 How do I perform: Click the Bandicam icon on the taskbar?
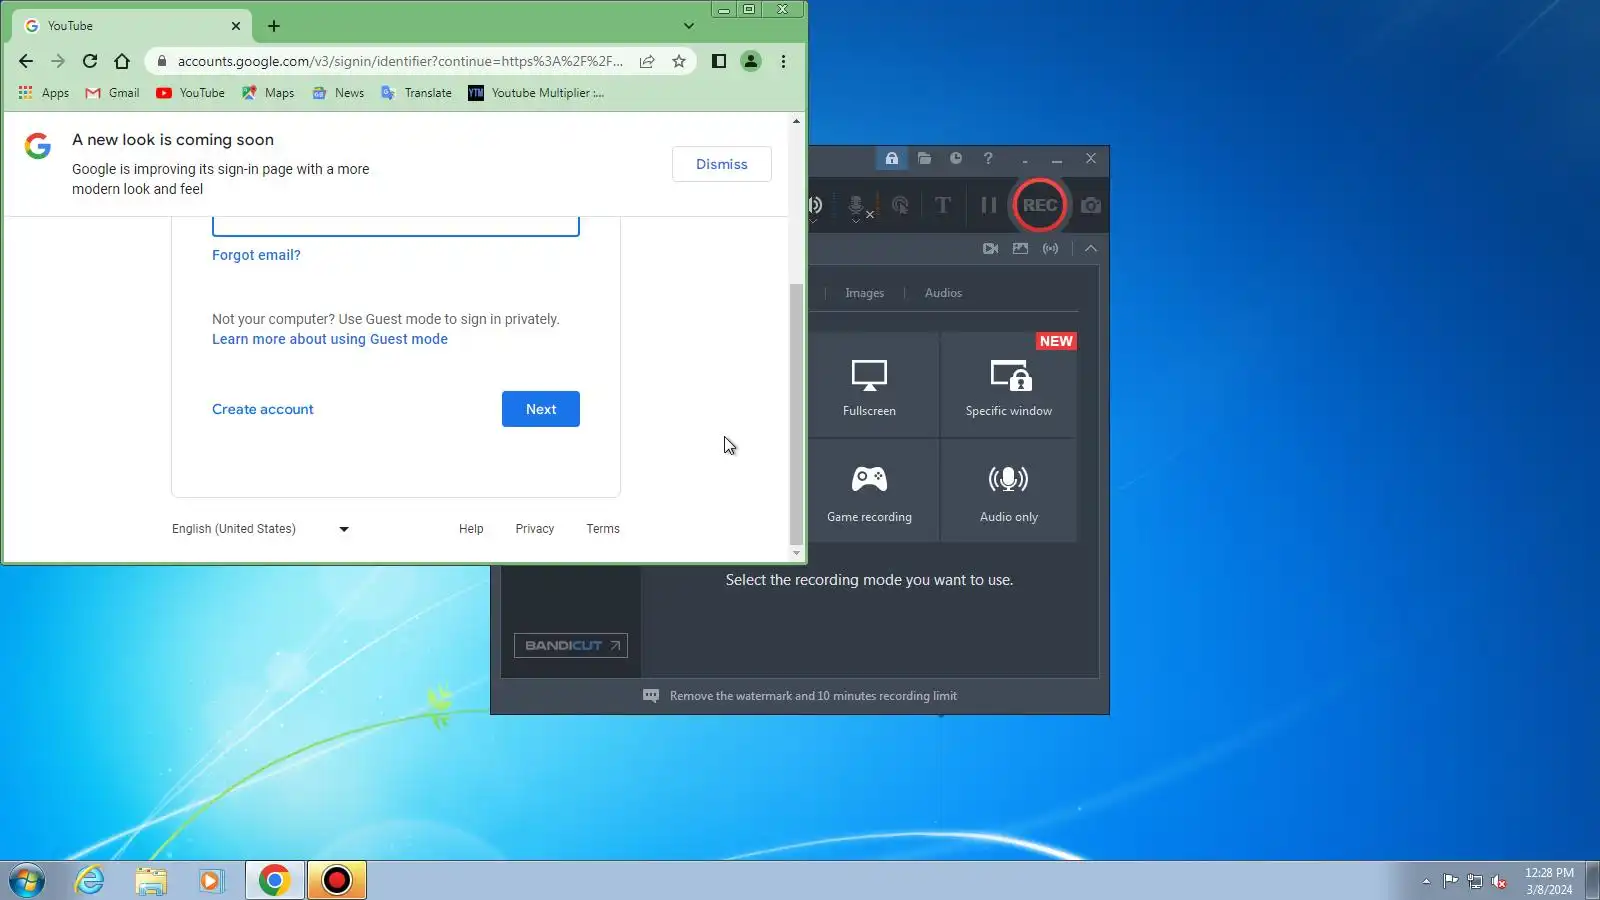(337, 880)
